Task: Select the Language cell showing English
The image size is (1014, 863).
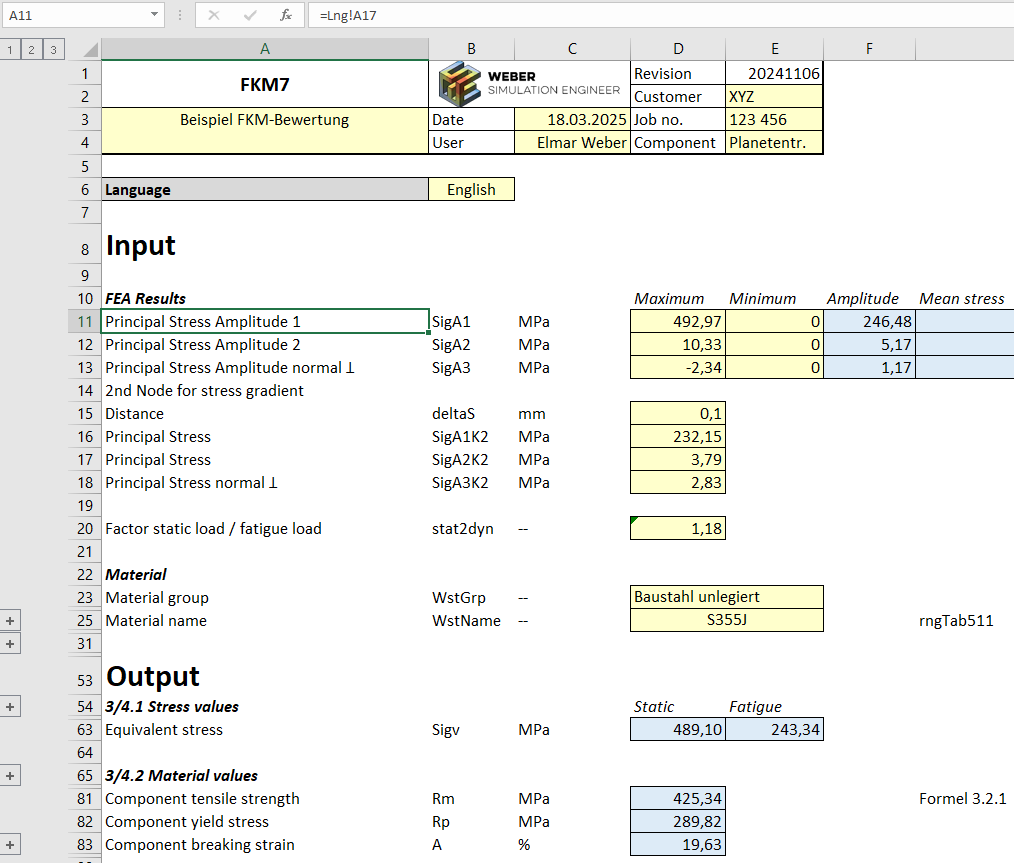Action: 471,189
